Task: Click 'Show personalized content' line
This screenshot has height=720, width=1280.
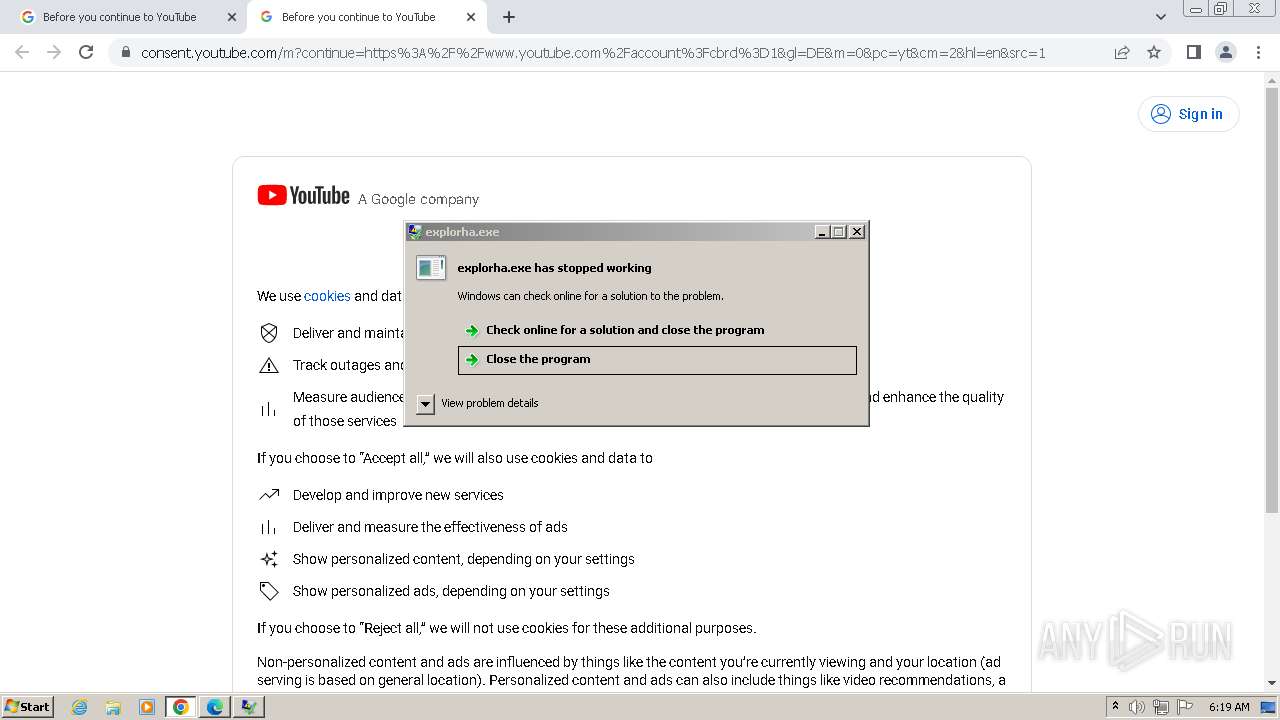Action: click(x=464, y=559)
